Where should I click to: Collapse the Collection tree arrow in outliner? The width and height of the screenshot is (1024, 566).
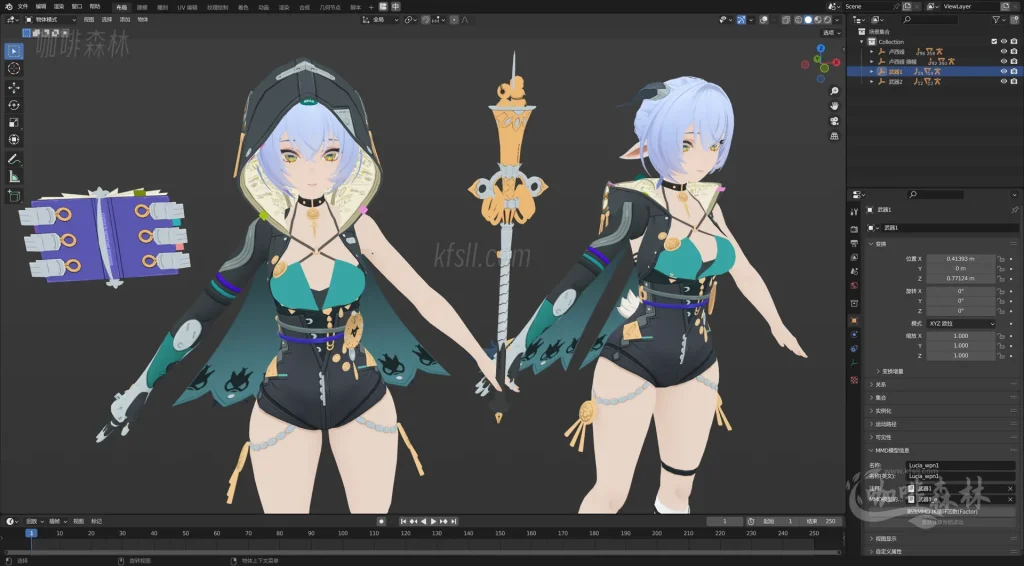click(862, 41)
